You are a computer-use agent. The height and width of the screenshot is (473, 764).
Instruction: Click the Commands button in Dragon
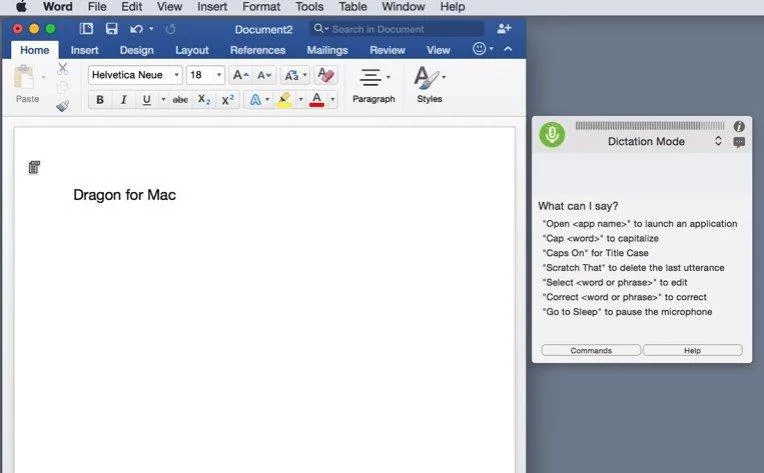(x=591, y=350)
